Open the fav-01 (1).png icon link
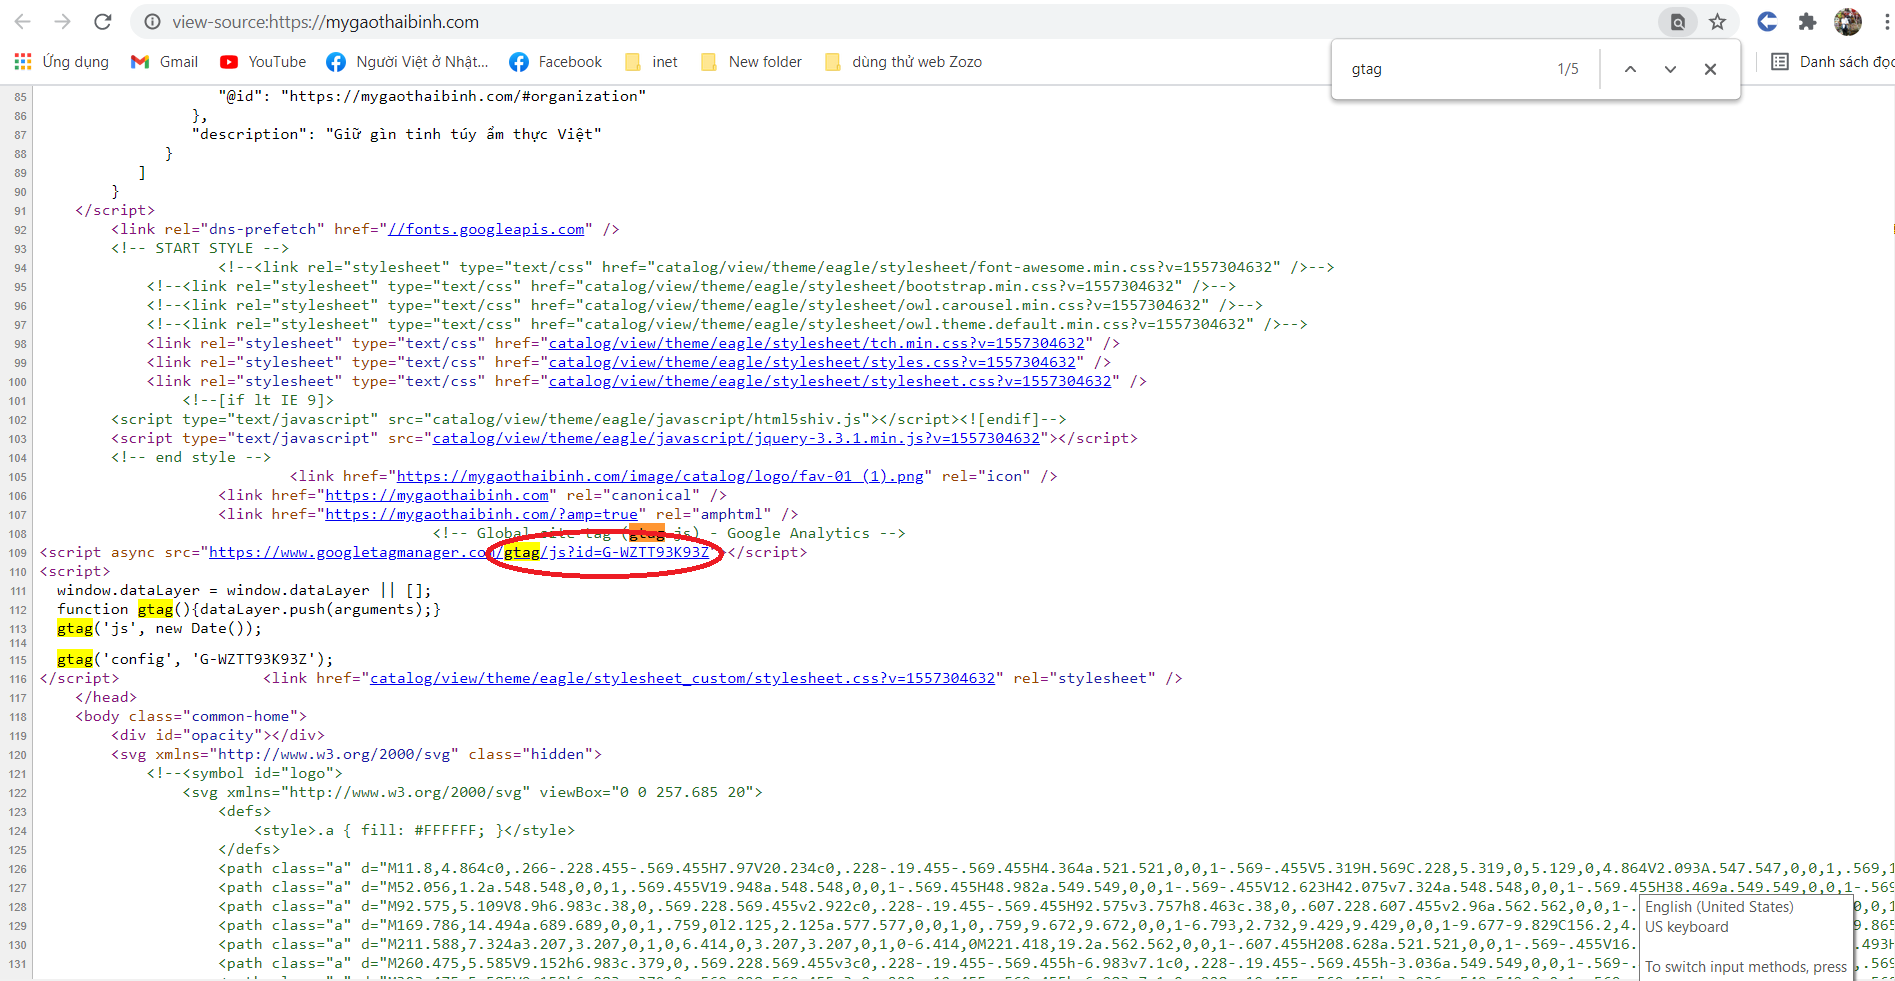This screenshot has height=981, width=1895. click(x=660, y=476)
